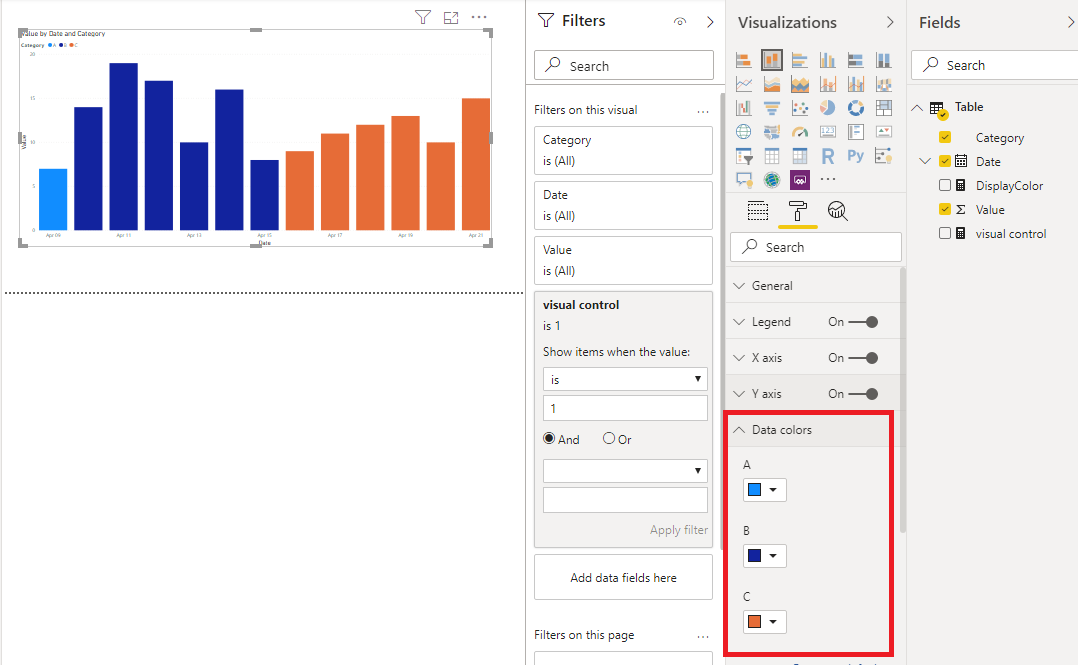
Task: Select the treemap visualization
Action: coord(883,108)
